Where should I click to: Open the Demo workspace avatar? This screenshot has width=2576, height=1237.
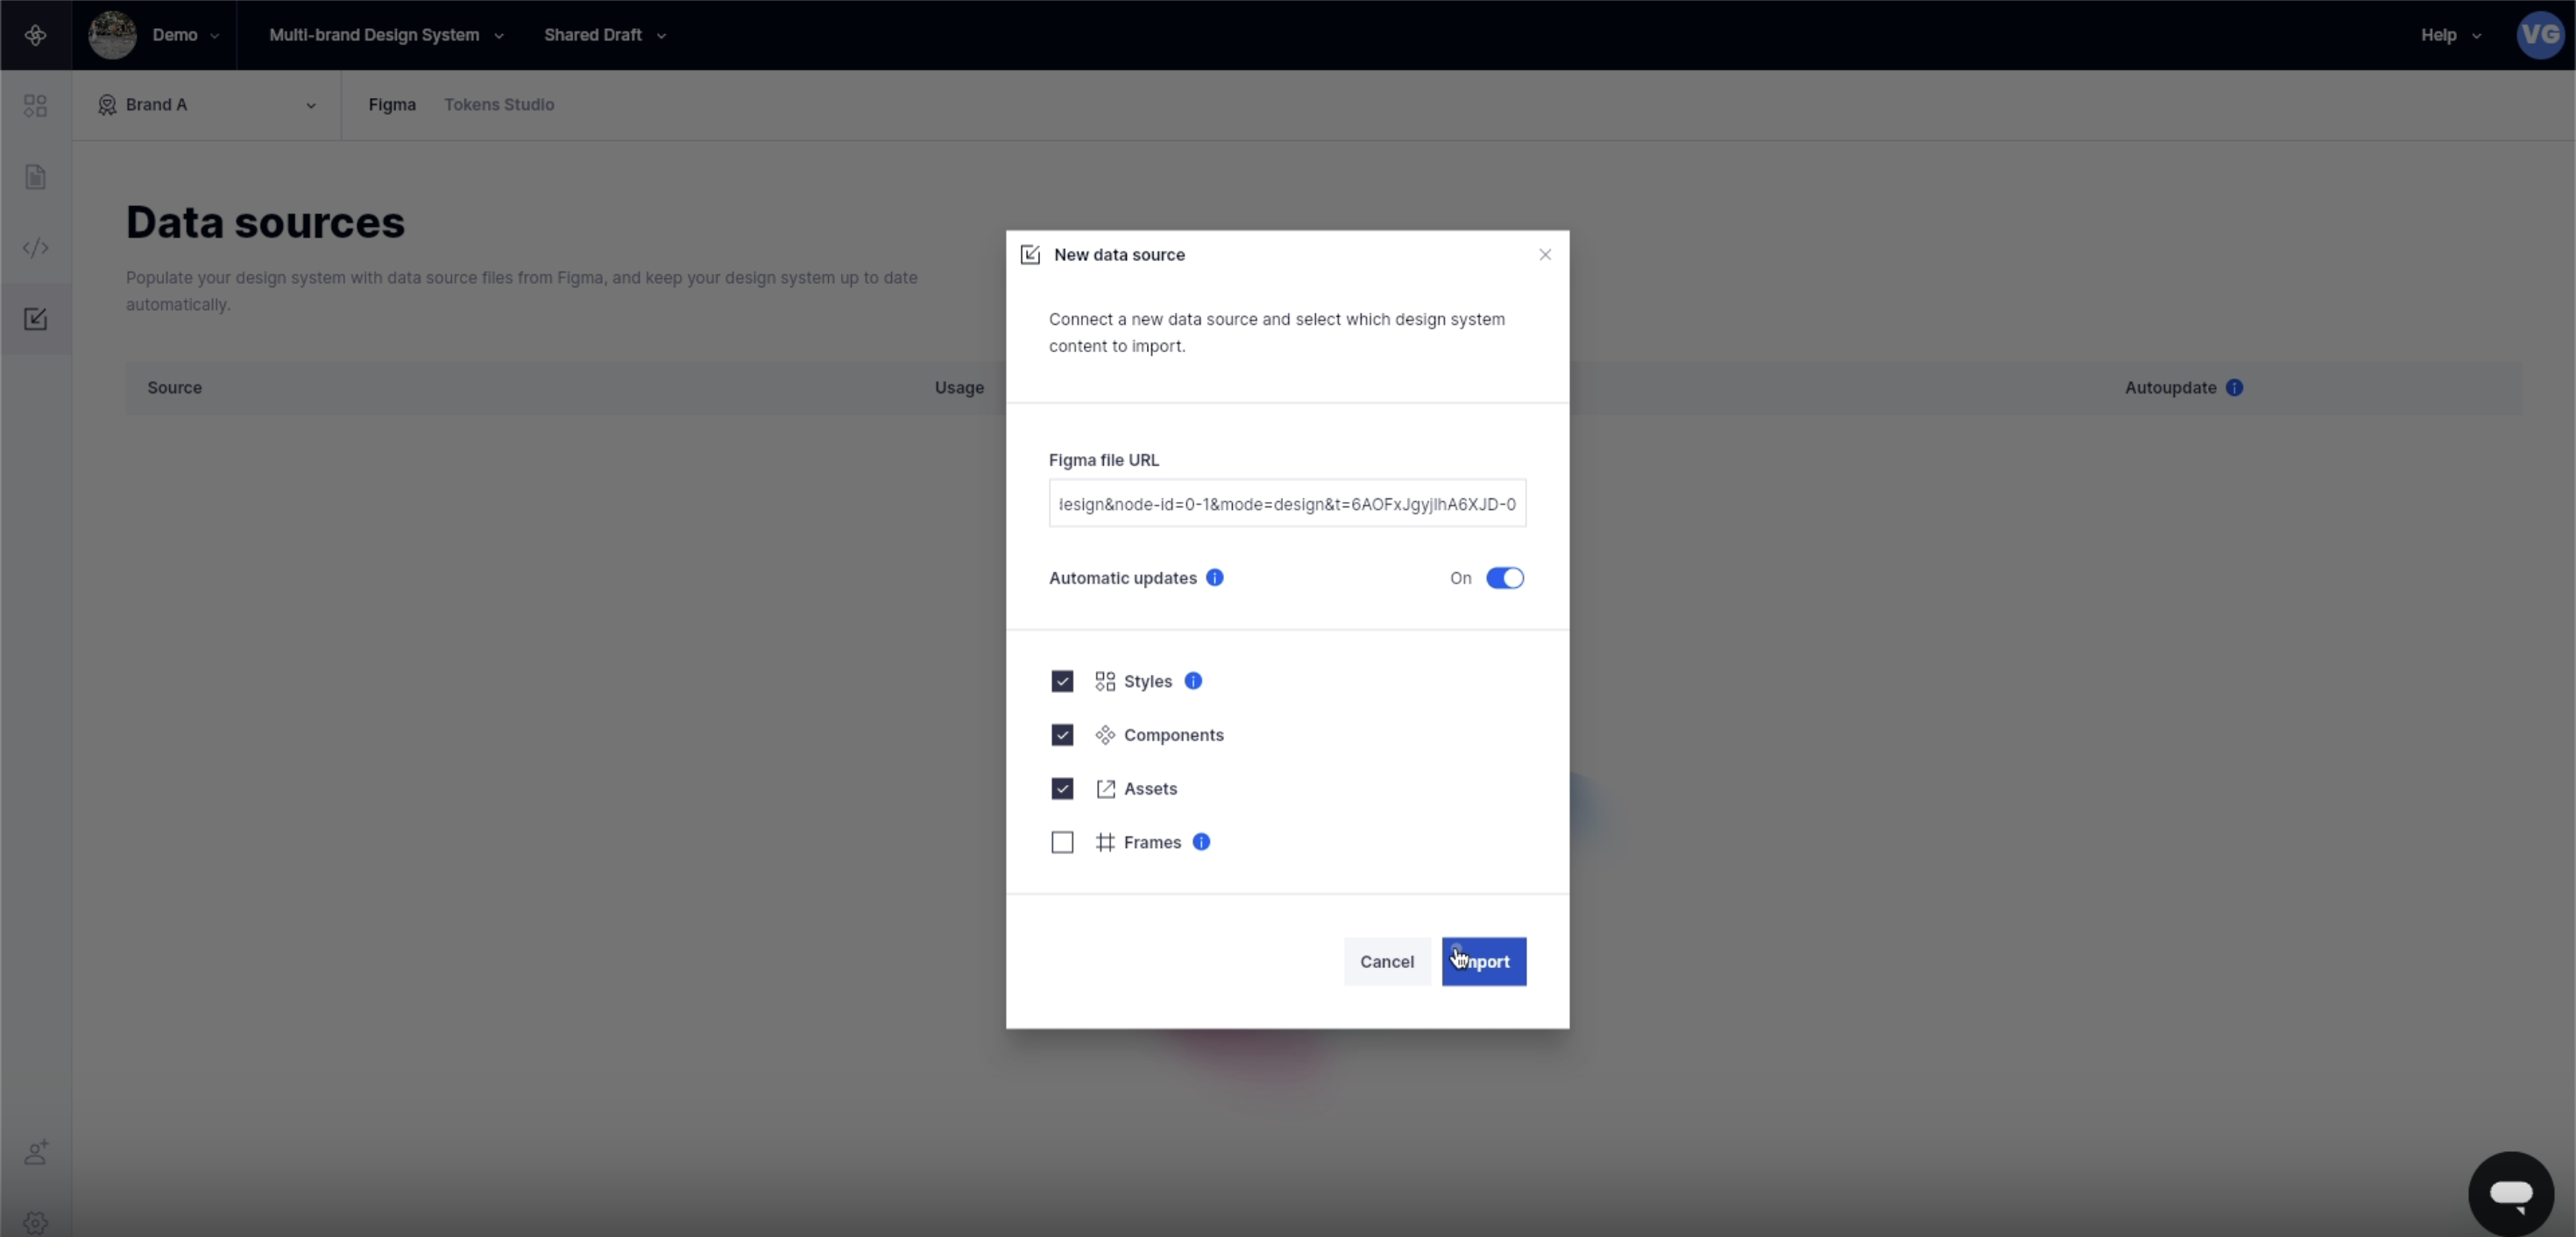tap(112, 35)
